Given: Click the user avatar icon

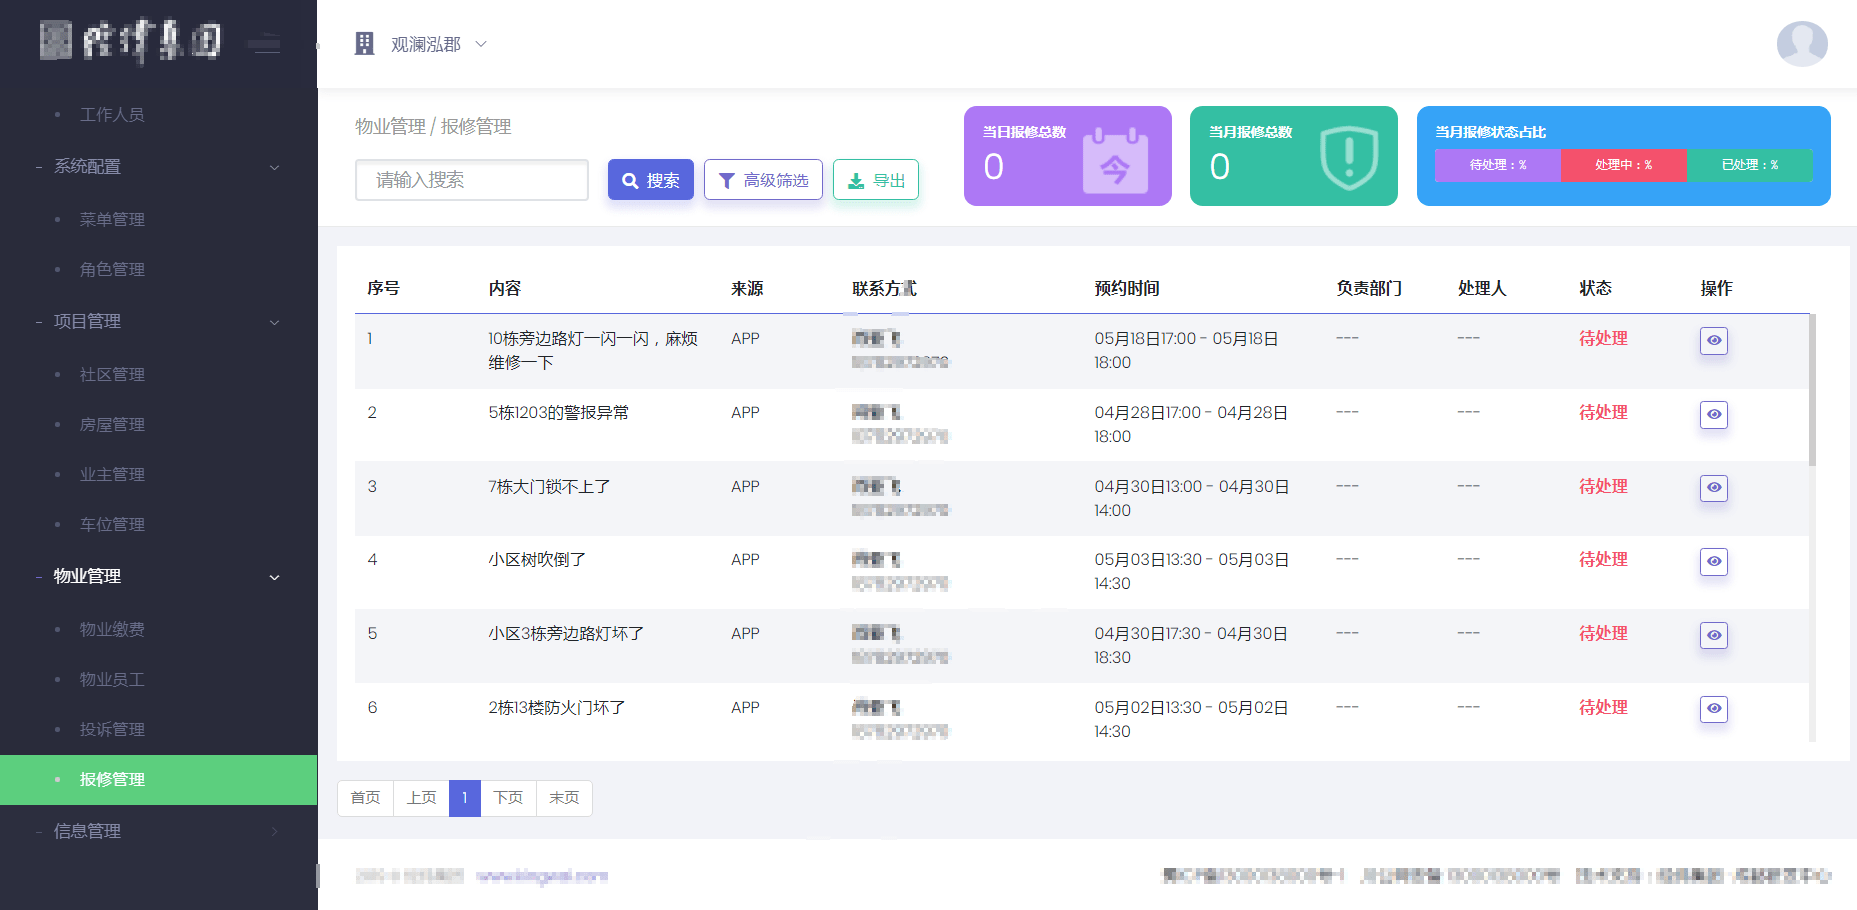Looking at the screenshot, I should tap(1801, 44).
